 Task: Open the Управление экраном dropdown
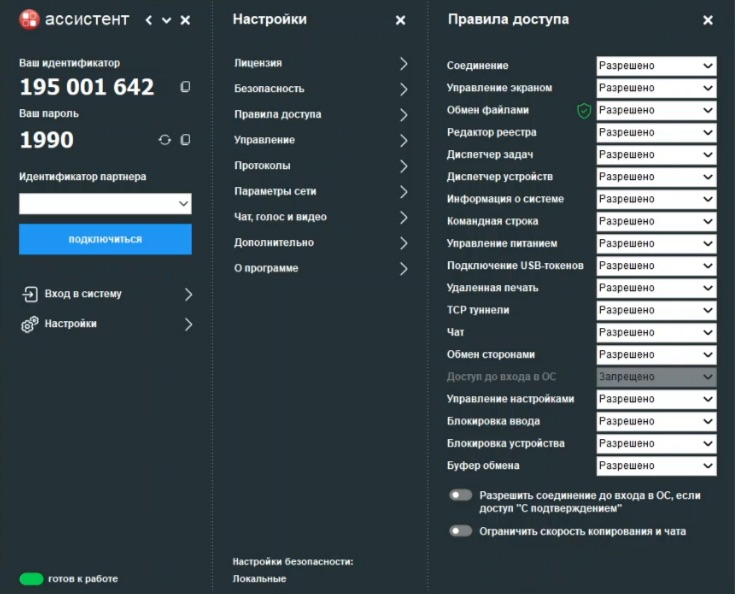(x=656, y=88)
